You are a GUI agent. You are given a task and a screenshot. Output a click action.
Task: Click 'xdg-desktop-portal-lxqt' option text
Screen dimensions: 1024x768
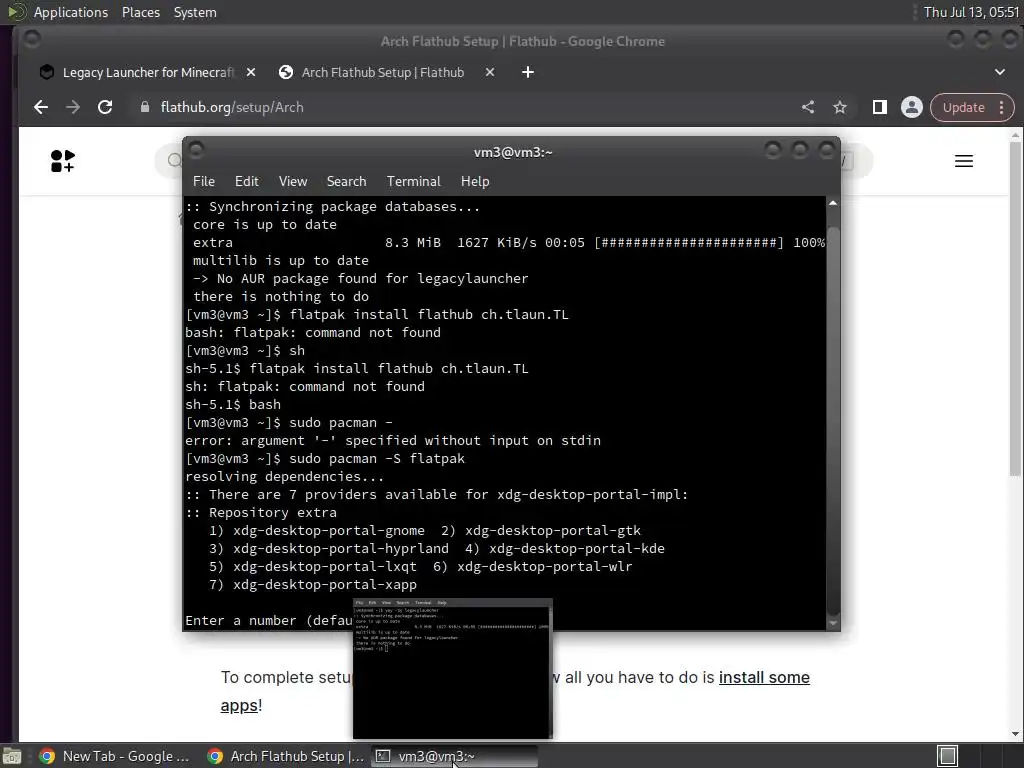click(325, 566)
